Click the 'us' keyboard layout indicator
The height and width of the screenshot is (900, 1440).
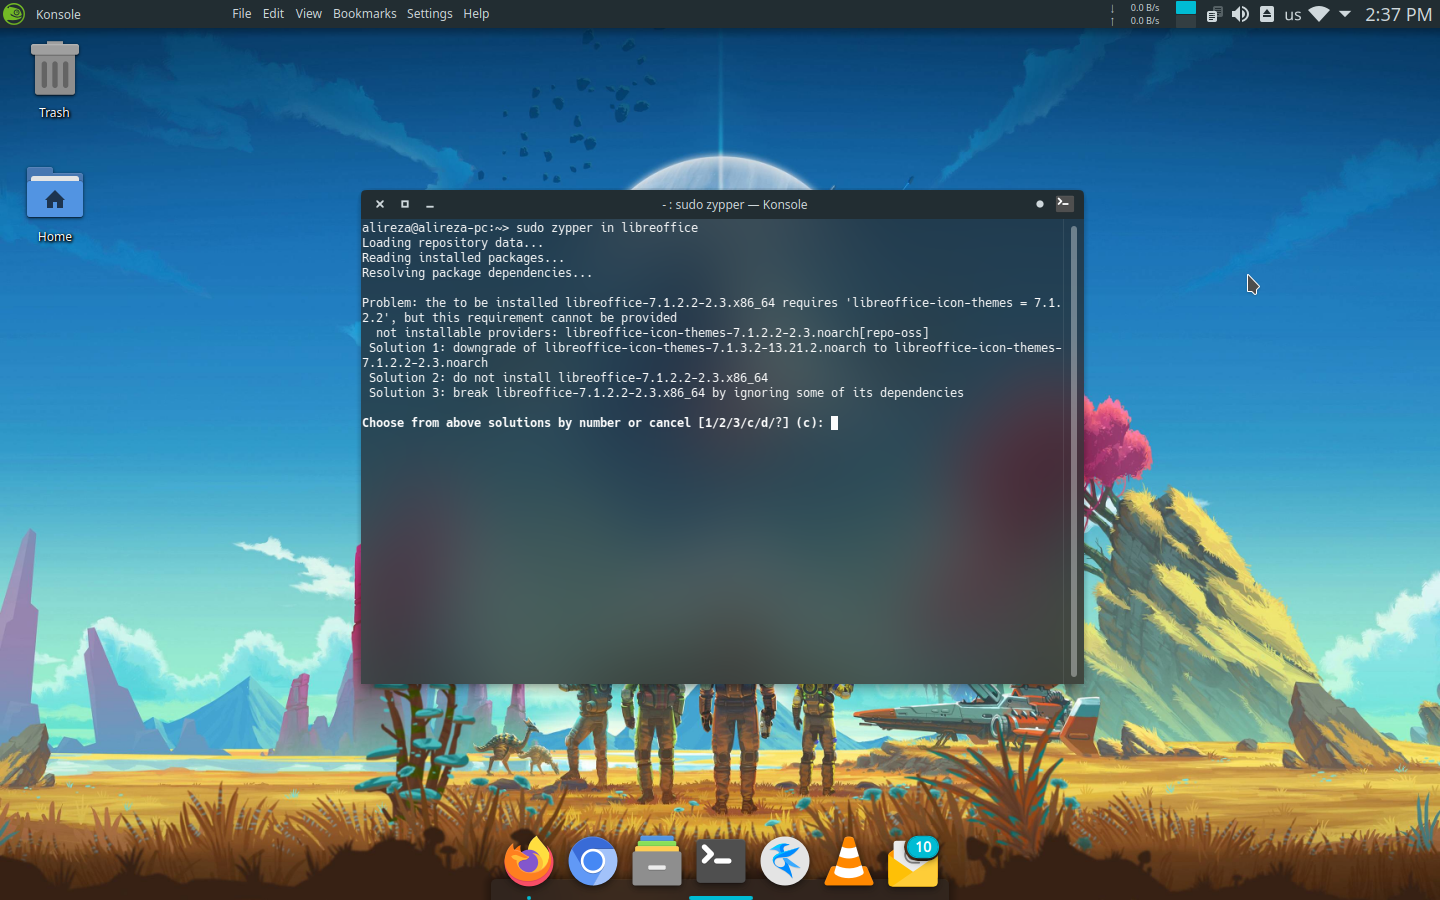(x=1293, y=14)
